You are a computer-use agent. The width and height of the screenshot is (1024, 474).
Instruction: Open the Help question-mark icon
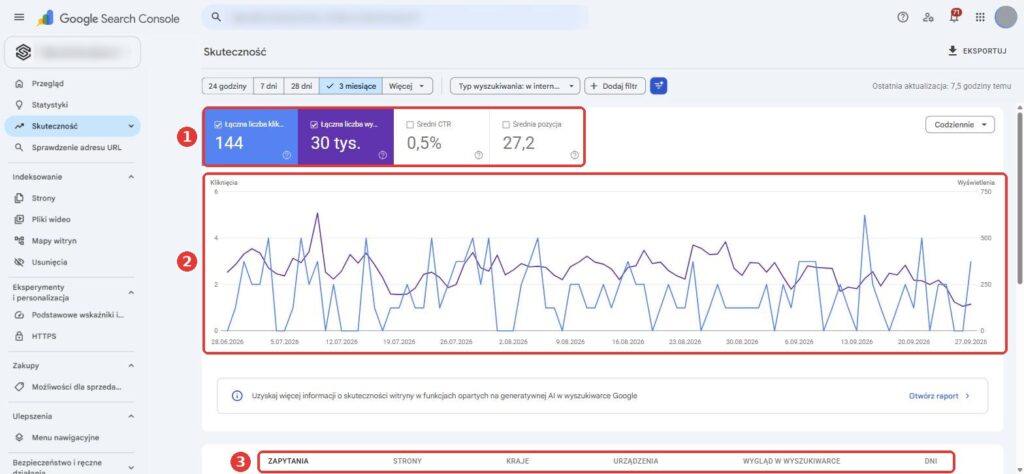tap(903, 18)
